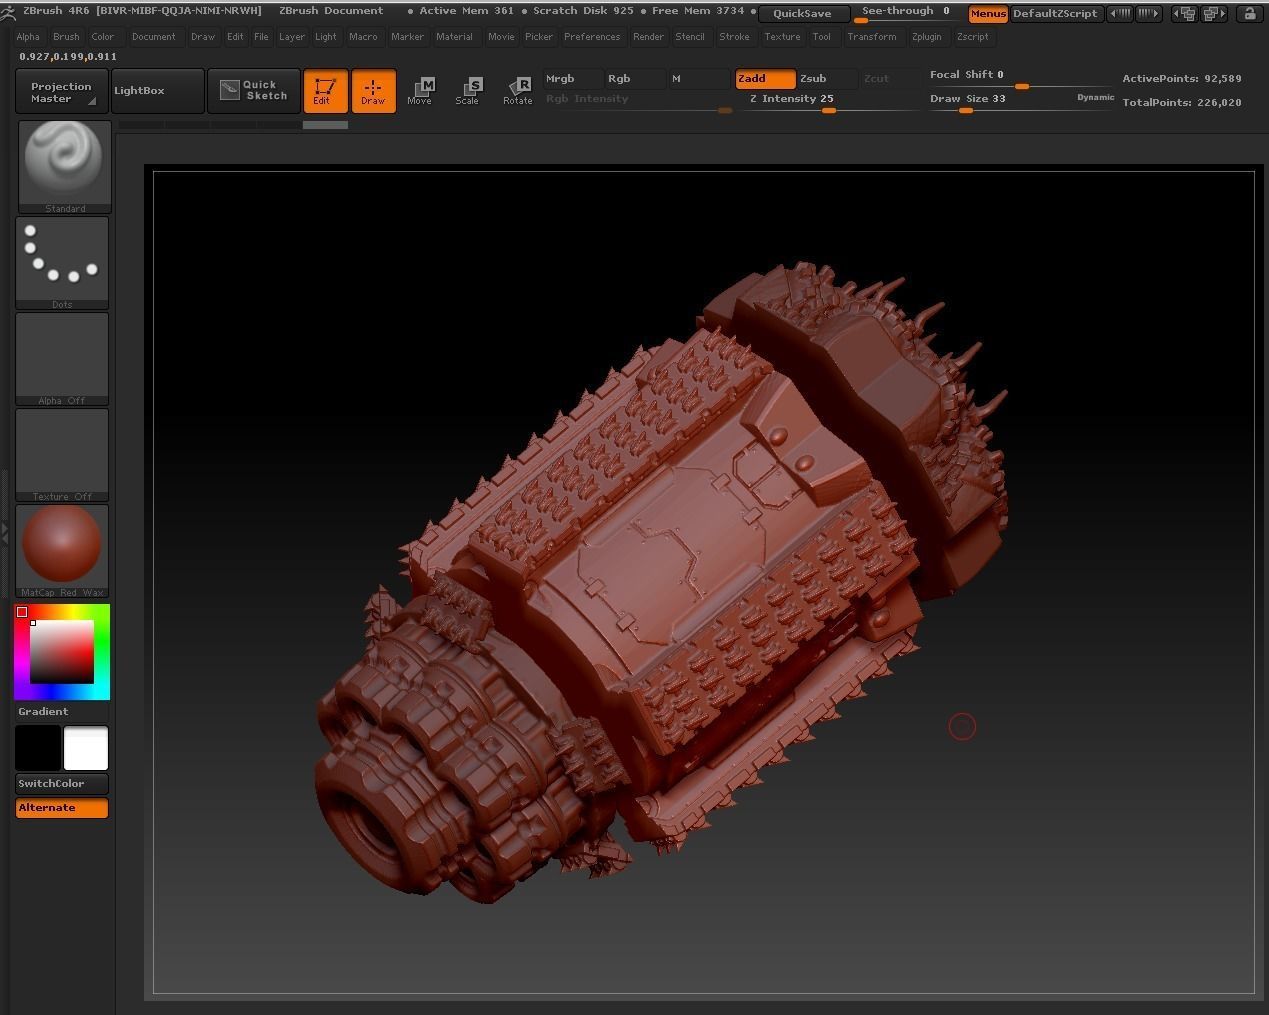Select the Rotate tool
The height and width of the screenshot is (1015, 1269).
(518, 91)
